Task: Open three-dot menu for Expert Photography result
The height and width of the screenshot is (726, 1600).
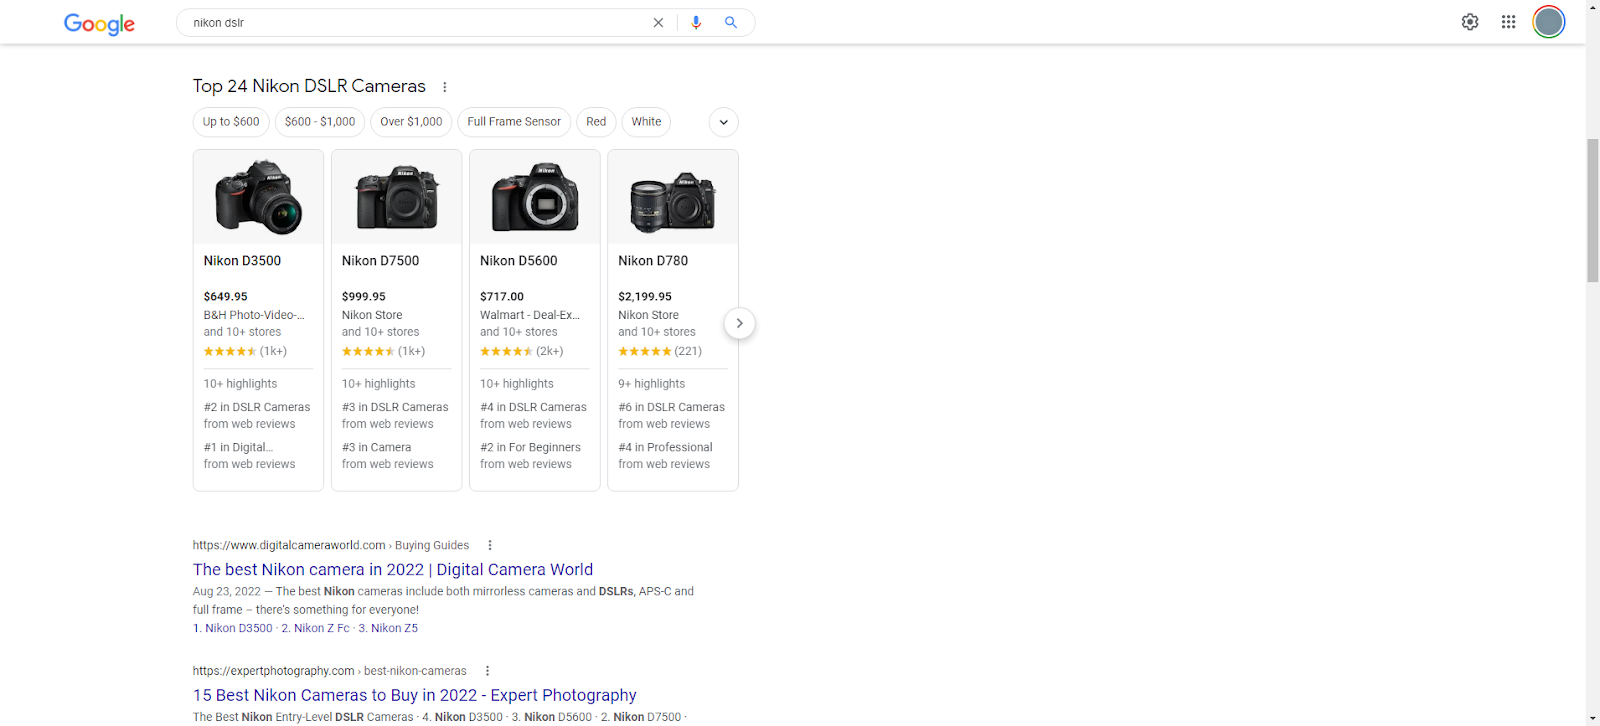Action: (488, 671)
